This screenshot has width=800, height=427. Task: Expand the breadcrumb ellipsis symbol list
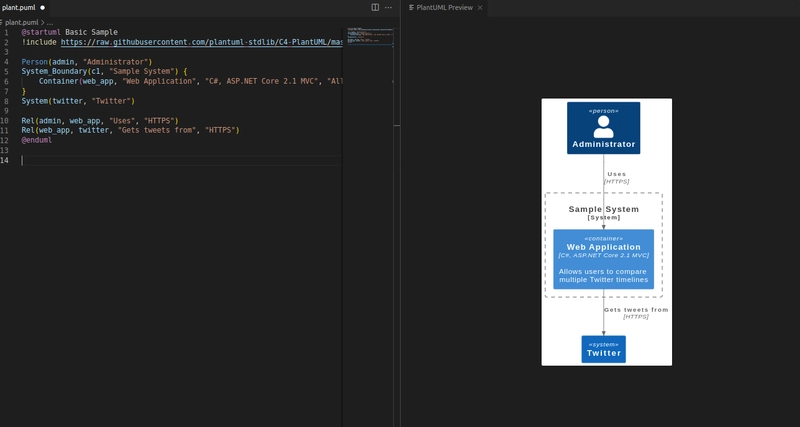pyautogui.click(x=49, y=21)
